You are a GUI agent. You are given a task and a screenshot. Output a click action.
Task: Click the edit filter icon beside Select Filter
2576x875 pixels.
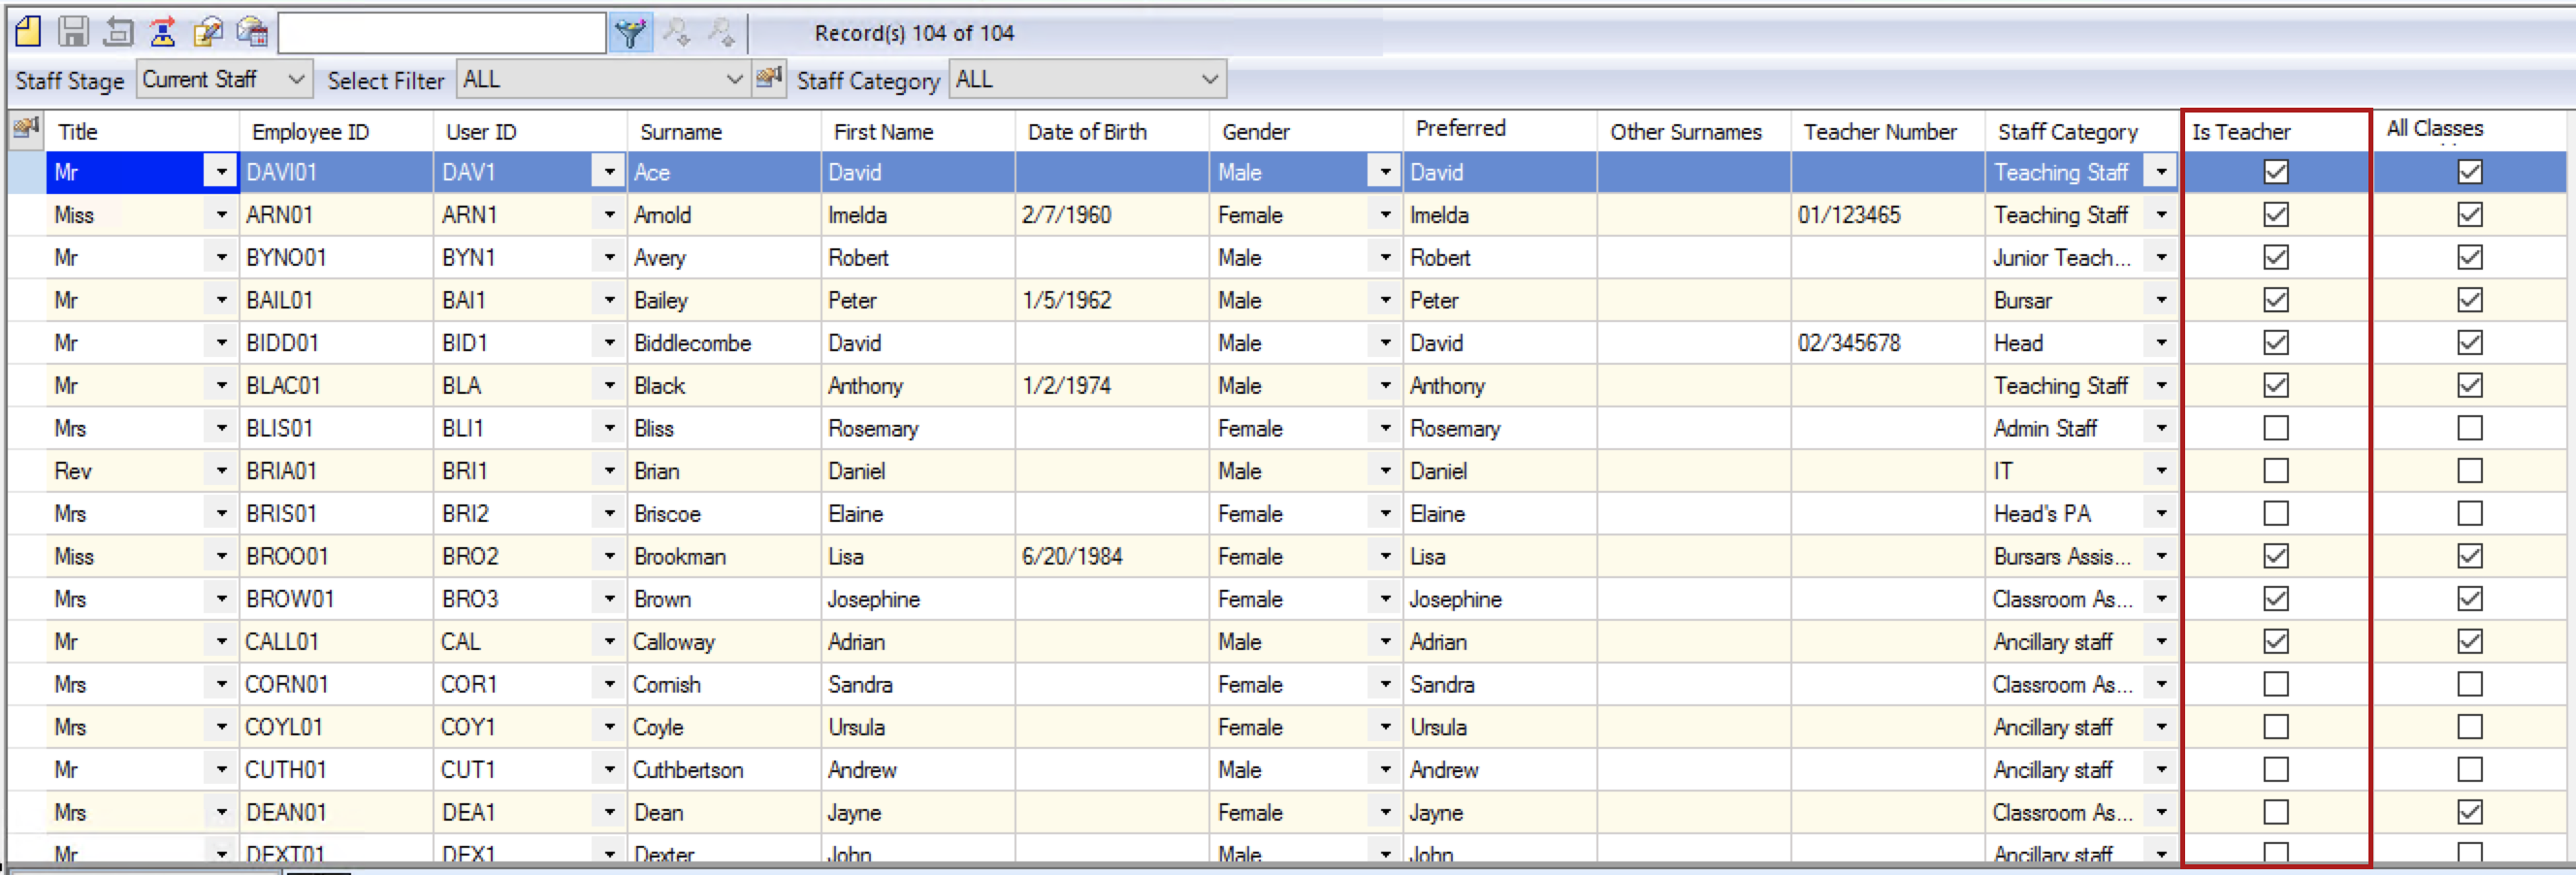pos(768,78)
